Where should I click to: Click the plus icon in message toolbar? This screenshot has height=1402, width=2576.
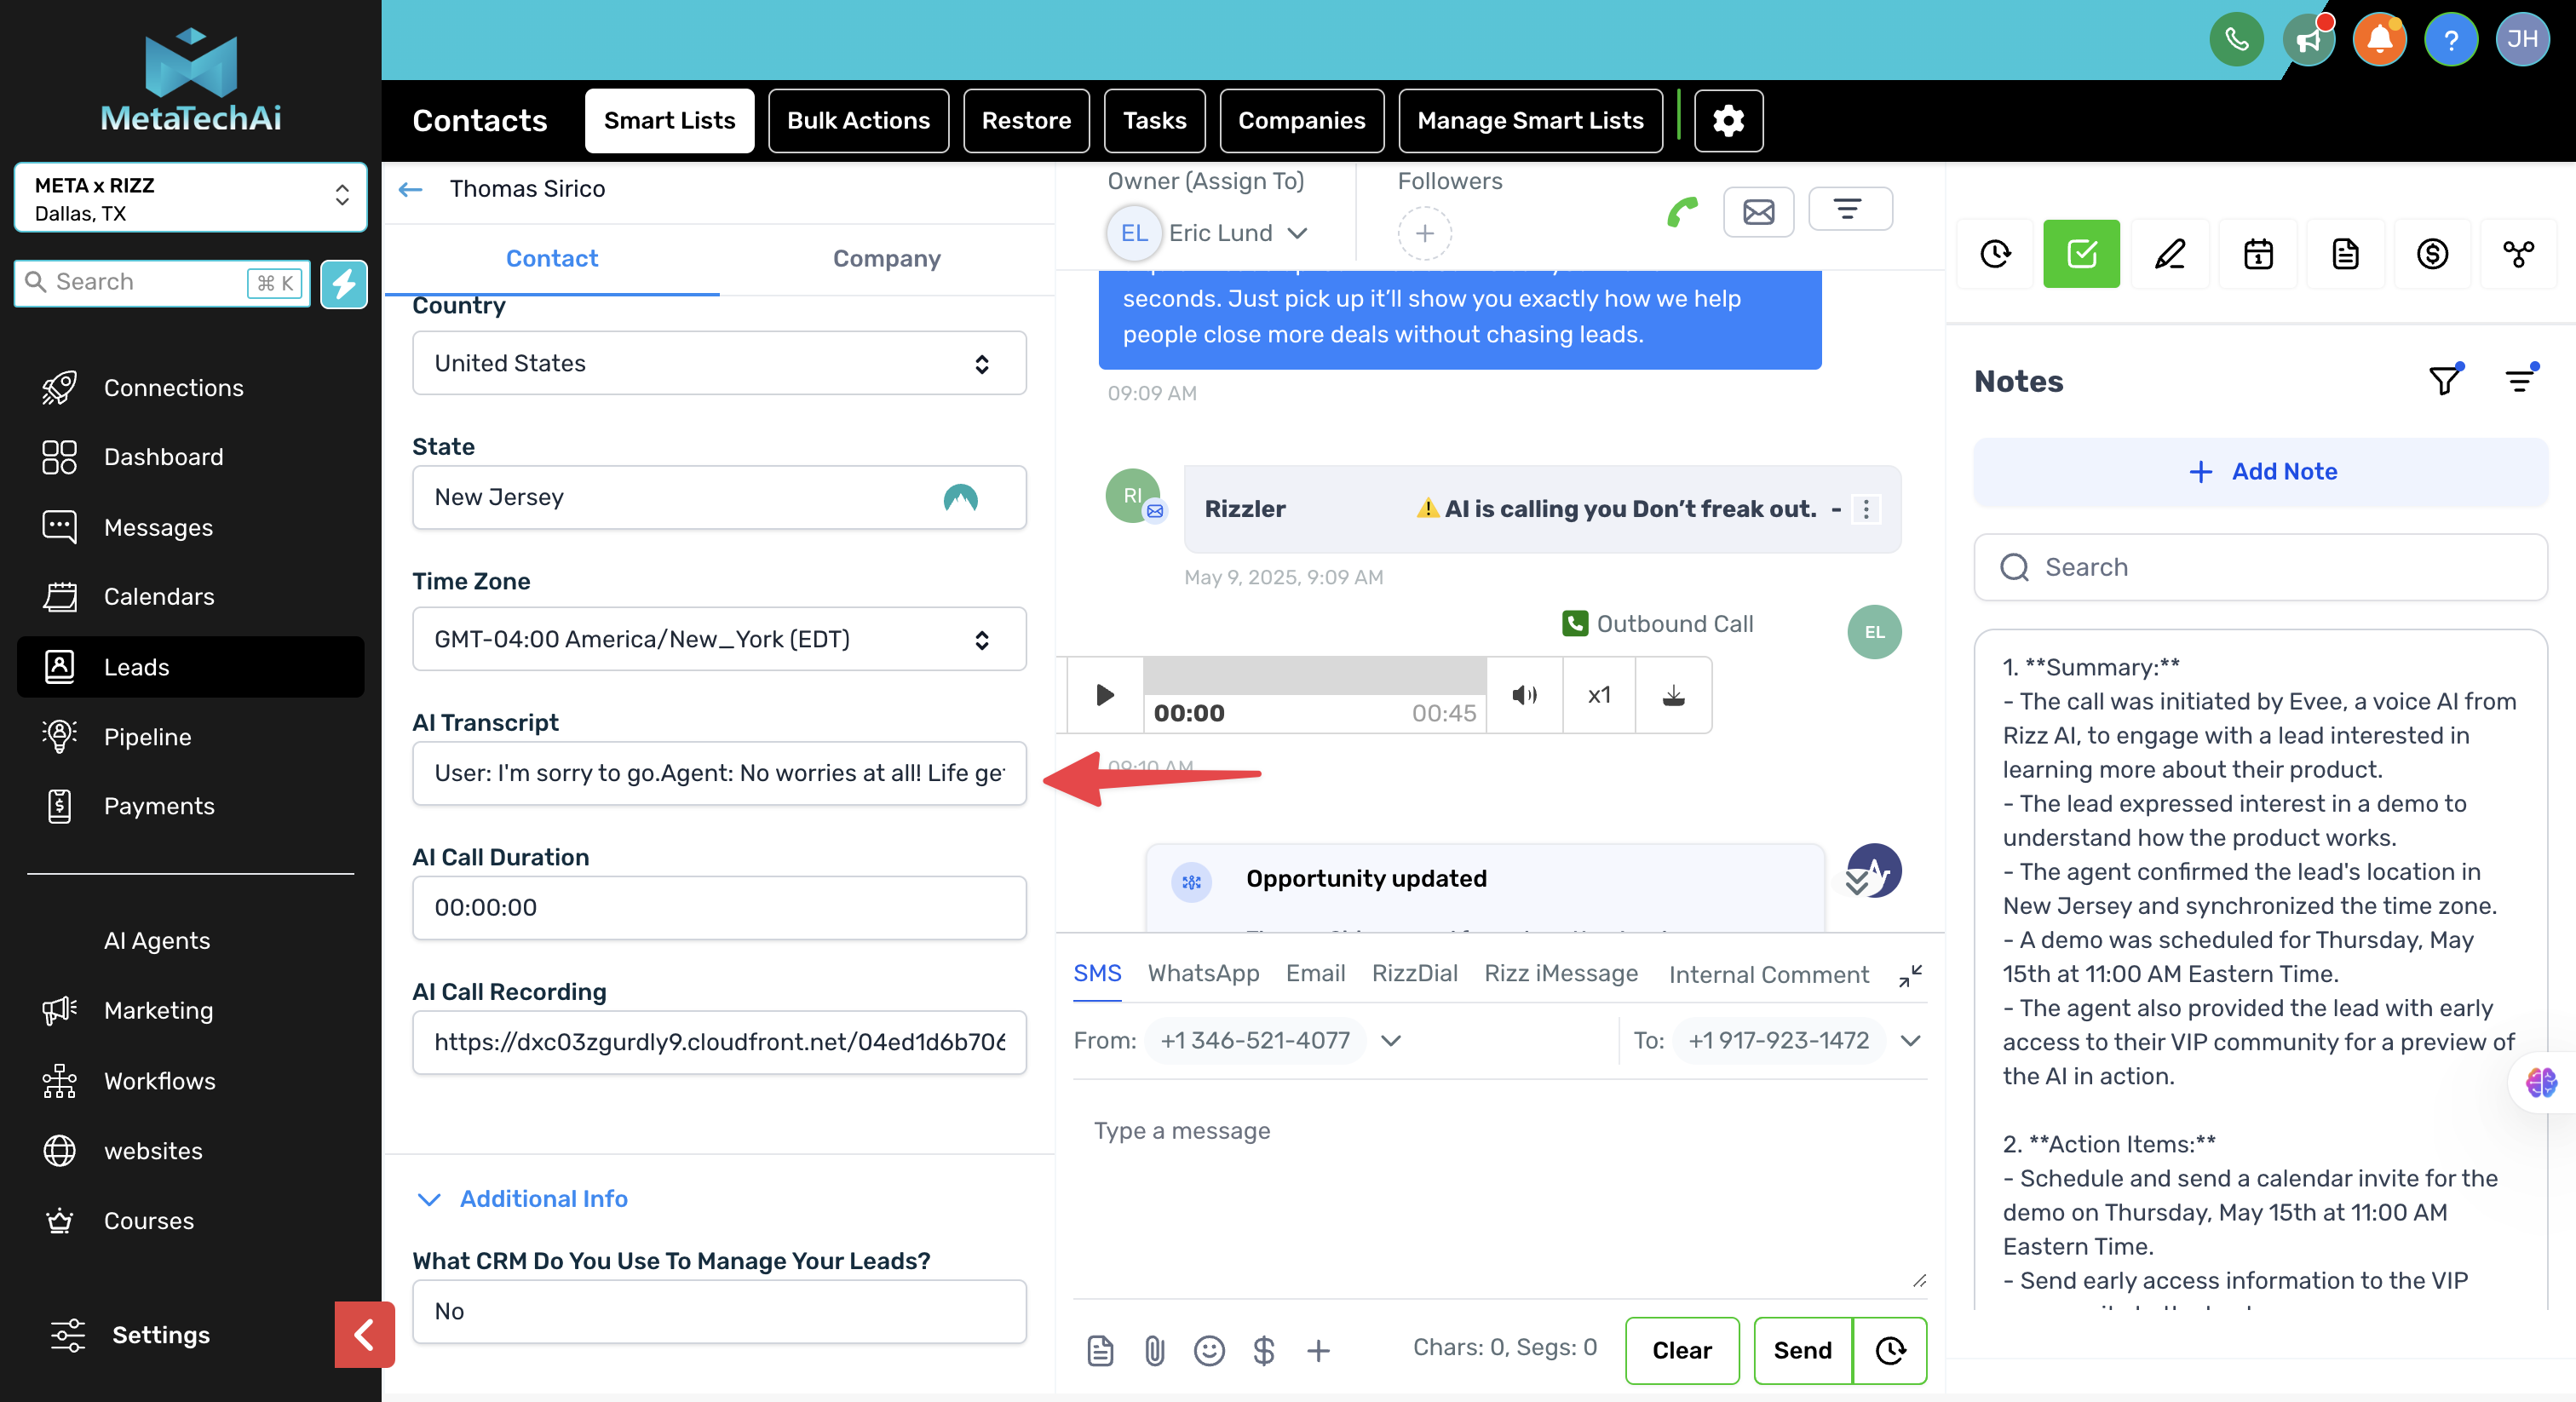(x=1319, y=1351)
